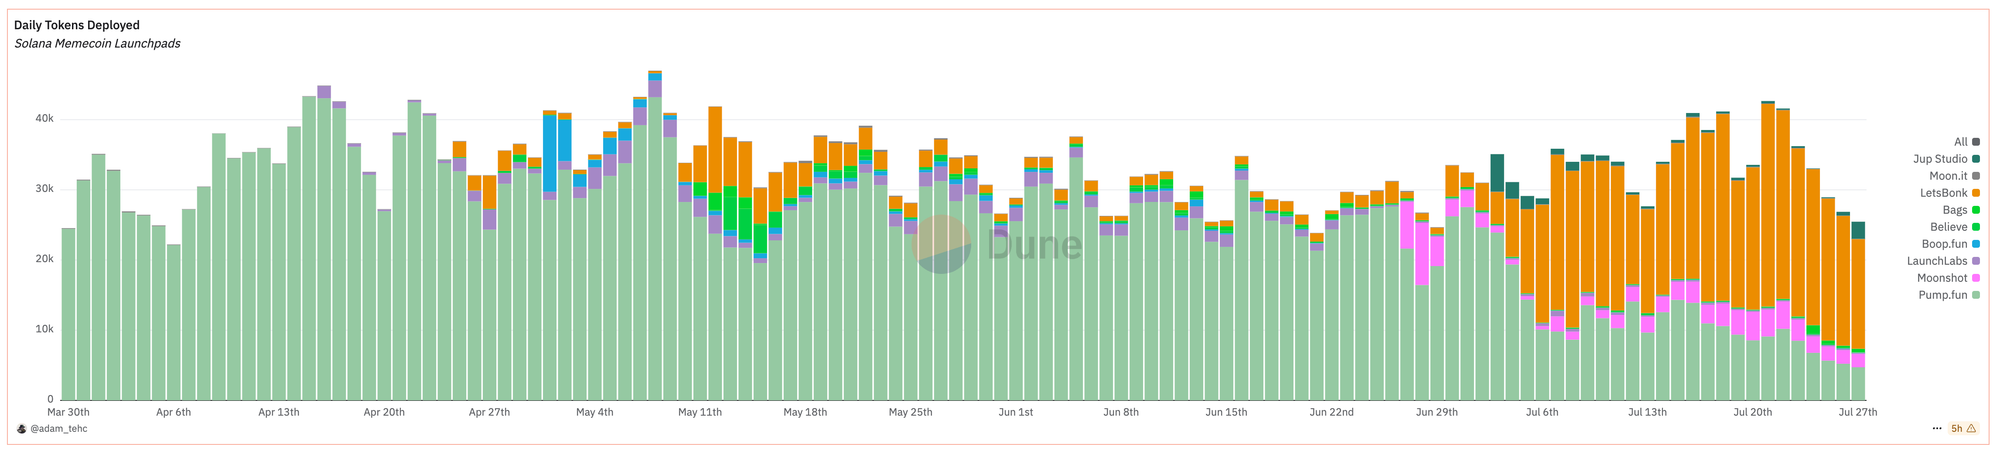Toggle the Jup Studio series in legend
Viewport: 2000px width, 451px height.
(1943, 159)
